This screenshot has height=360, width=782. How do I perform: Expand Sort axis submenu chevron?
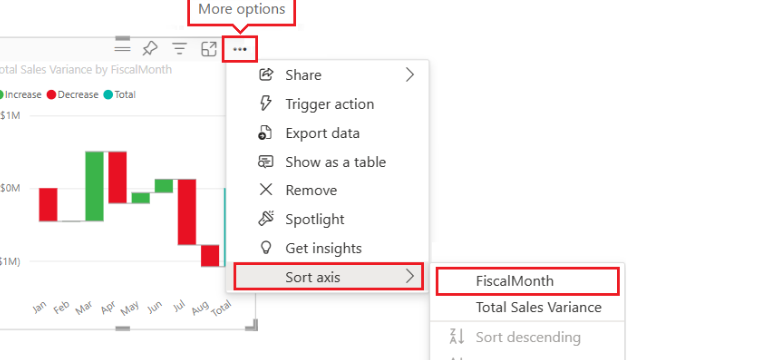(x=409, y=276)
